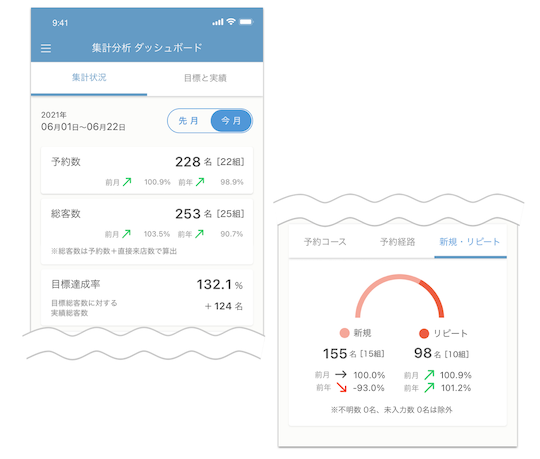The width and height of the screenshot is (540, 459).
Task: Click the green arrow beside リピート 100.9%
Action: pos(429,375)
